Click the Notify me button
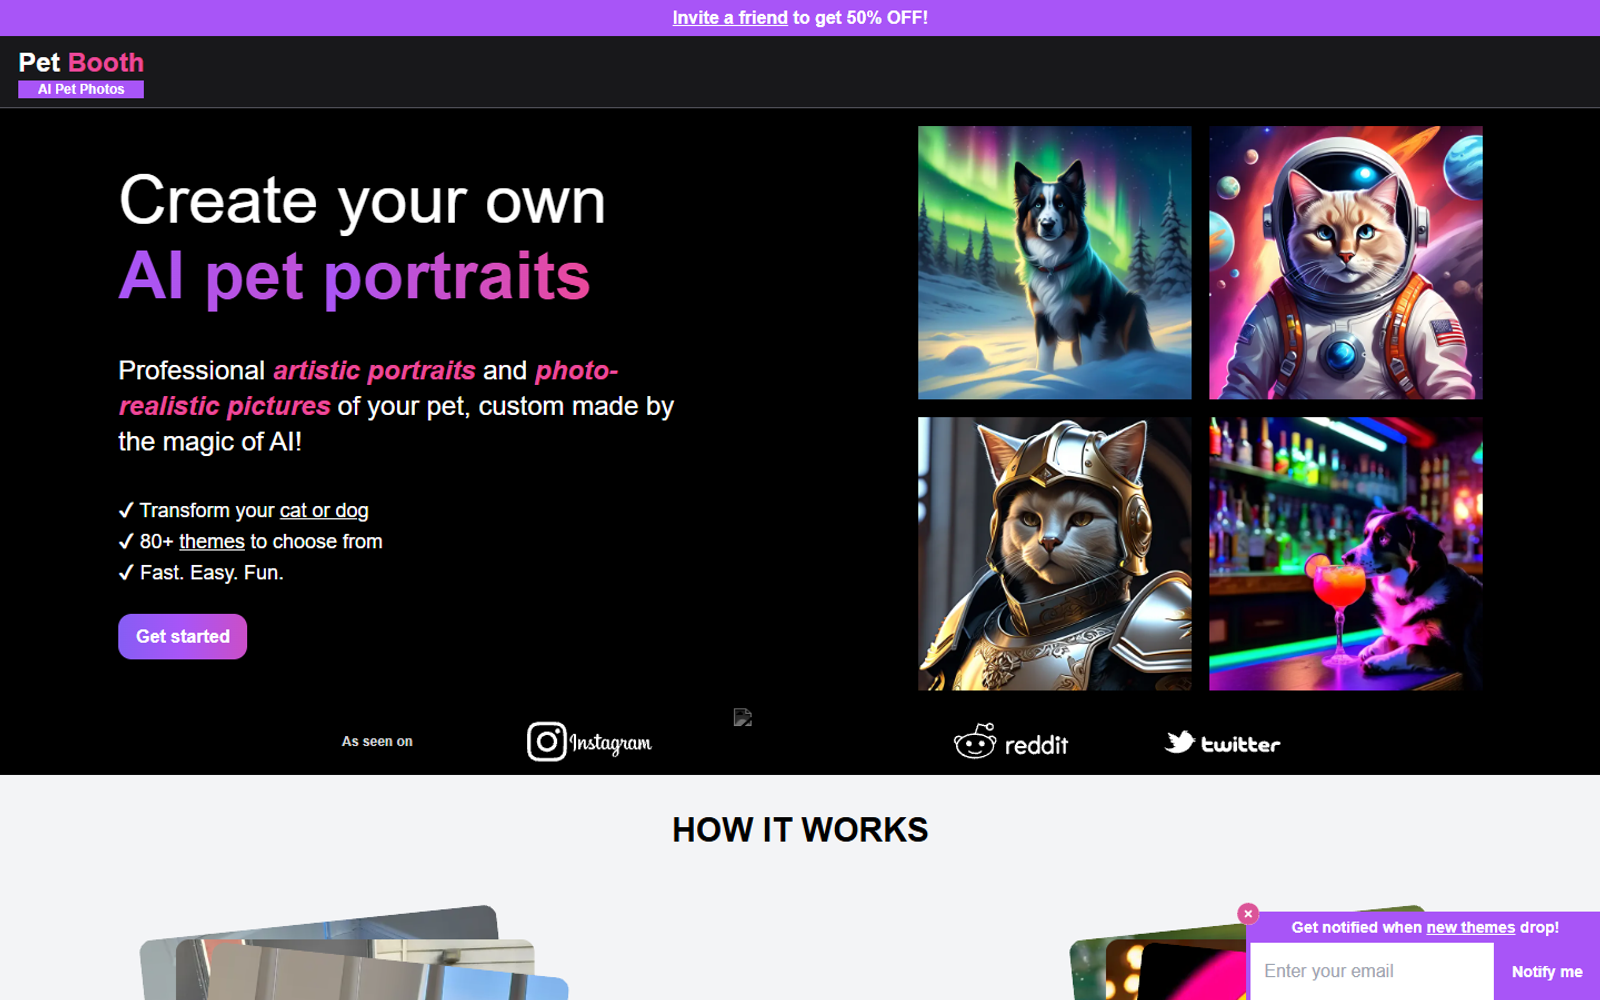This screenshot has width=1600, height=1000. click(x=1546, y=971)
